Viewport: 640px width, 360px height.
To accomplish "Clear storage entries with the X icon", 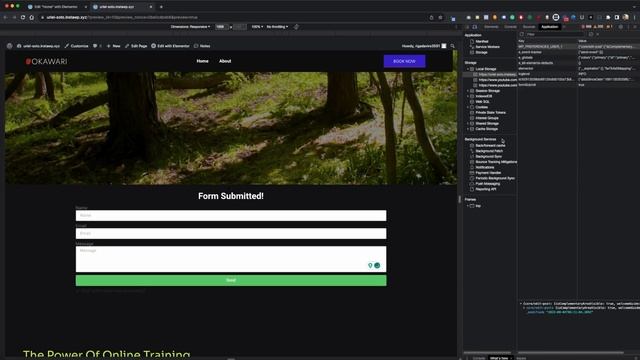I will pyautogui.click(x=598, y=34).
